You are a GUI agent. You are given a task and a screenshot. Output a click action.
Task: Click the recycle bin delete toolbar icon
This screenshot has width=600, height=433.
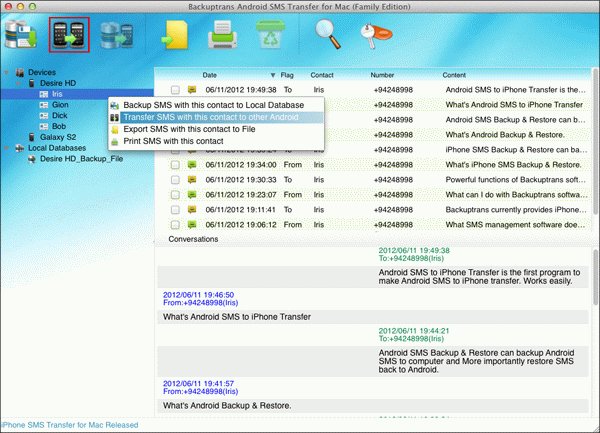271,34
